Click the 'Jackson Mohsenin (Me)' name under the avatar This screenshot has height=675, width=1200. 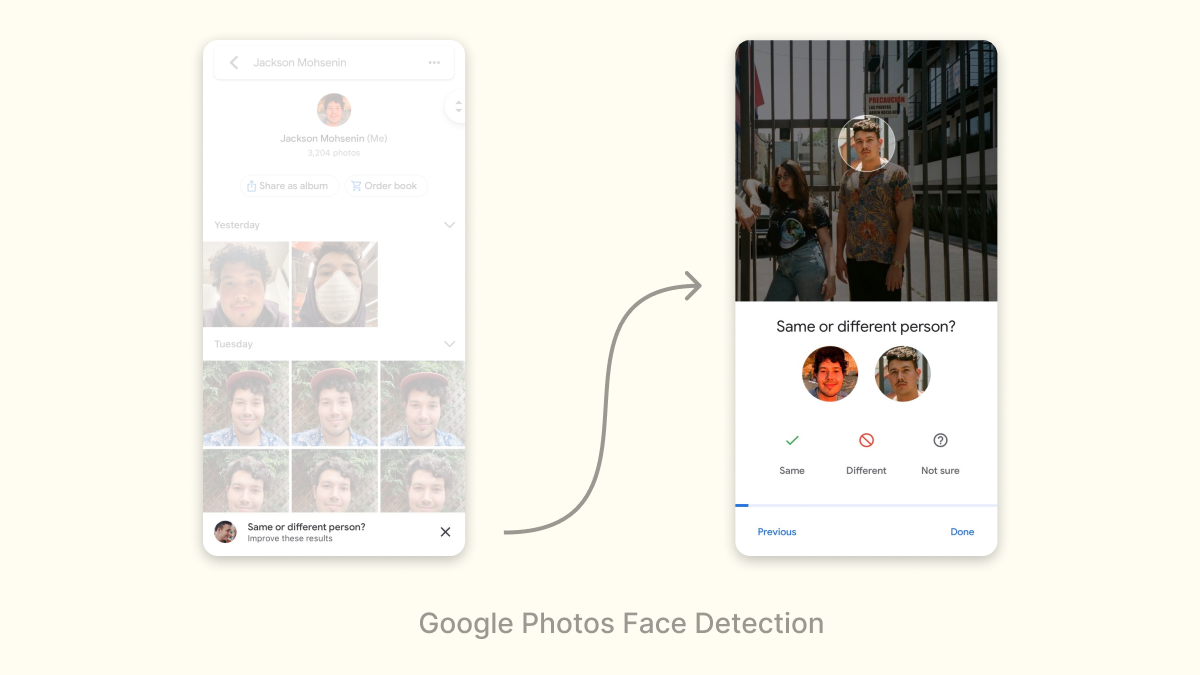point(334,139)
